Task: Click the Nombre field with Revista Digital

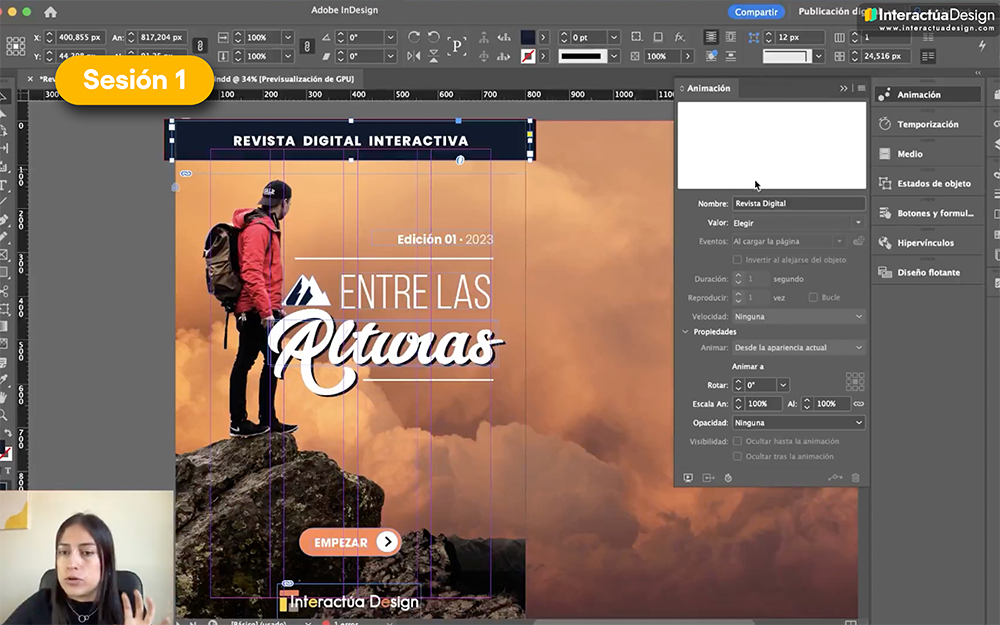Action: (798, 203)
